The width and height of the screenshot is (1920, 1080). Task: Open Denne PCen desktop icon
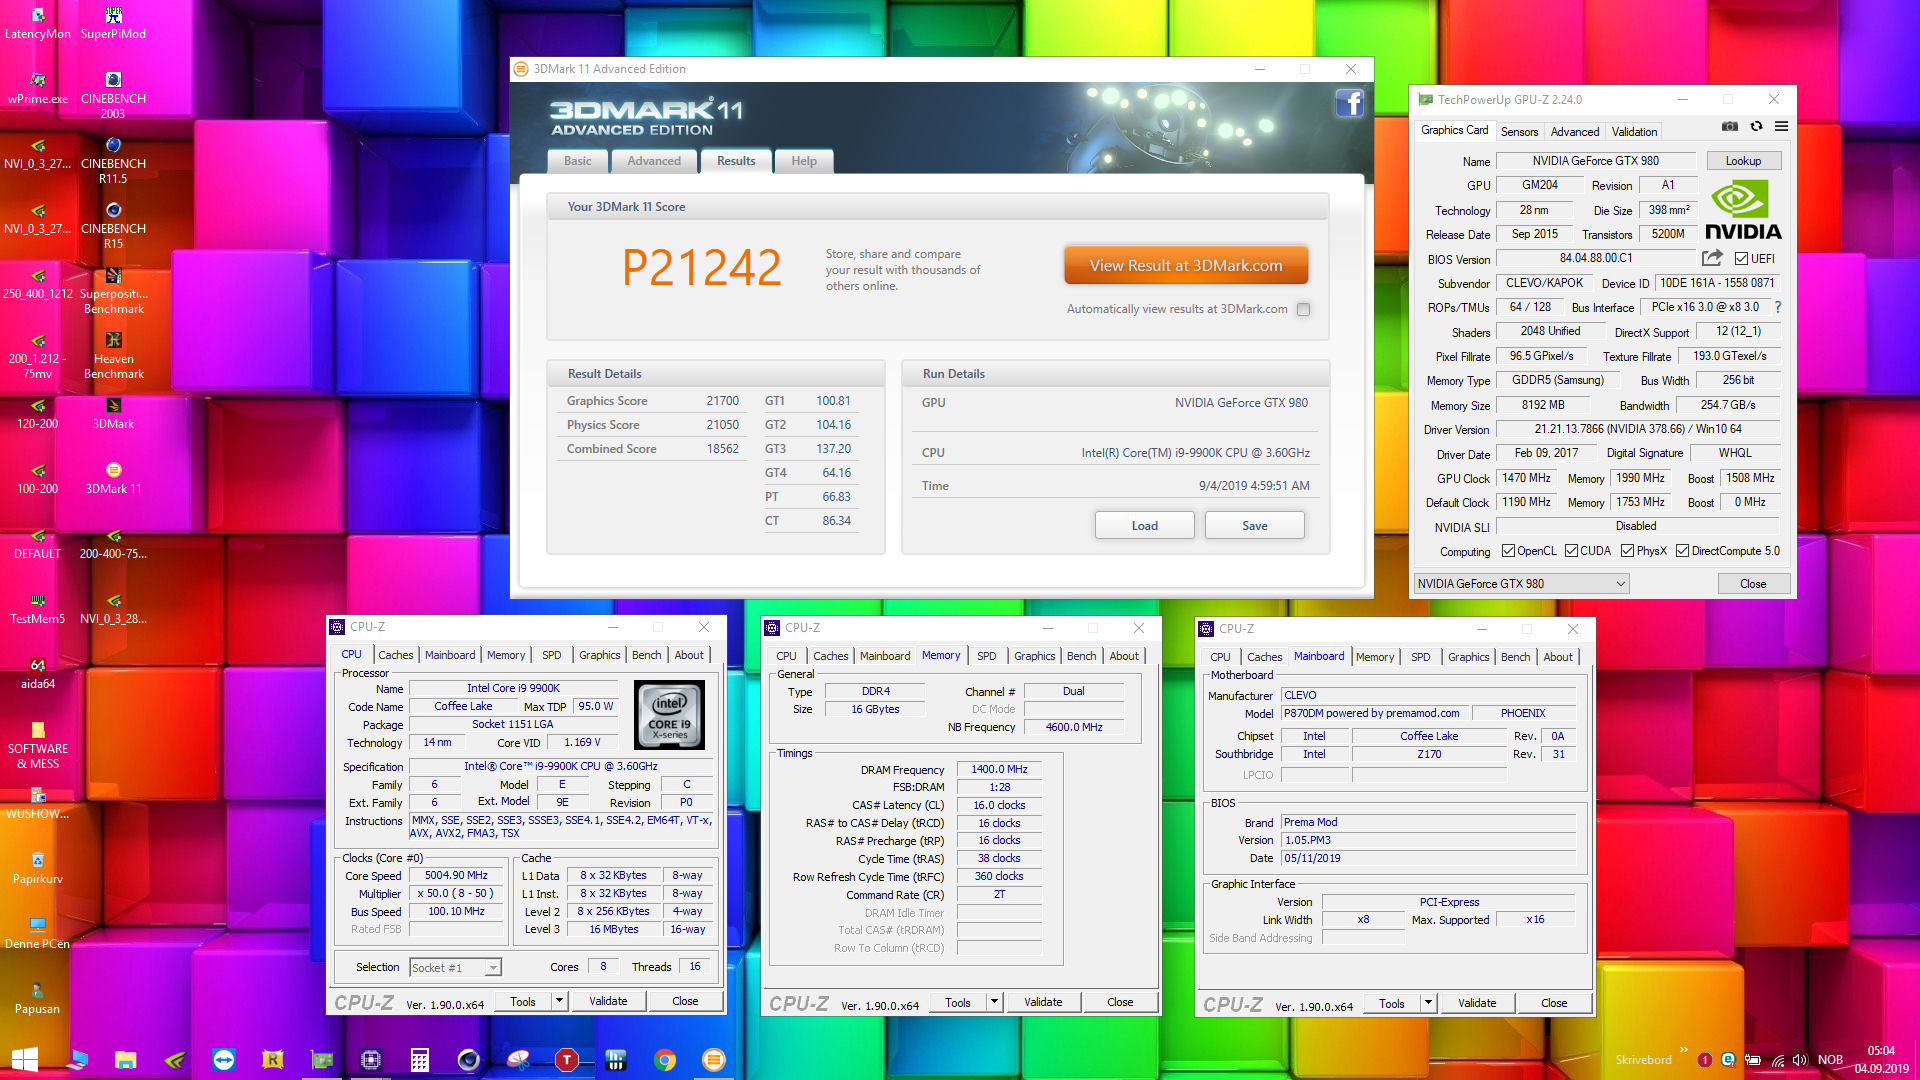tap(38, 933)
